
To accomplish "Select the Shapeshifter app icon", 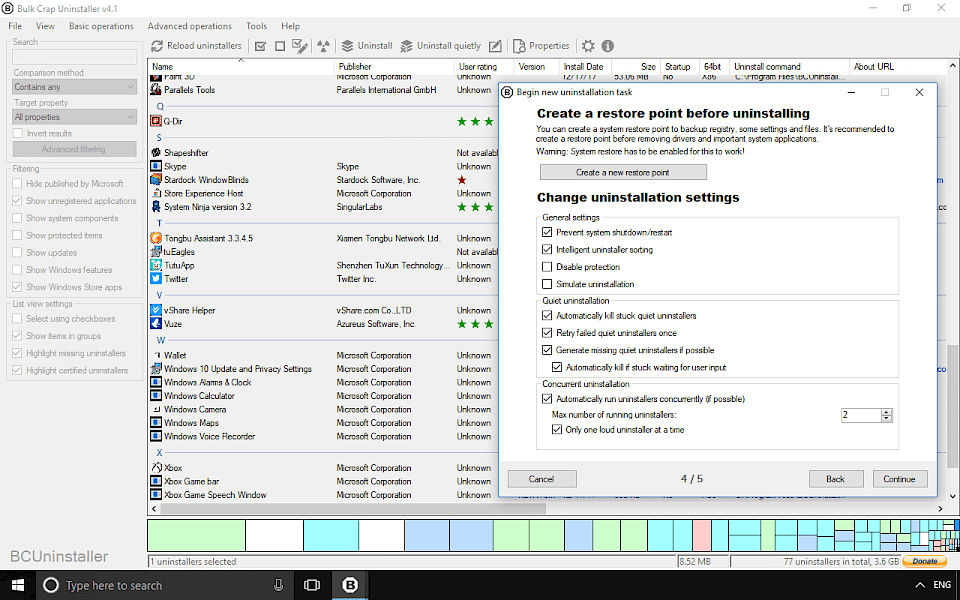I will pos(156,152).
